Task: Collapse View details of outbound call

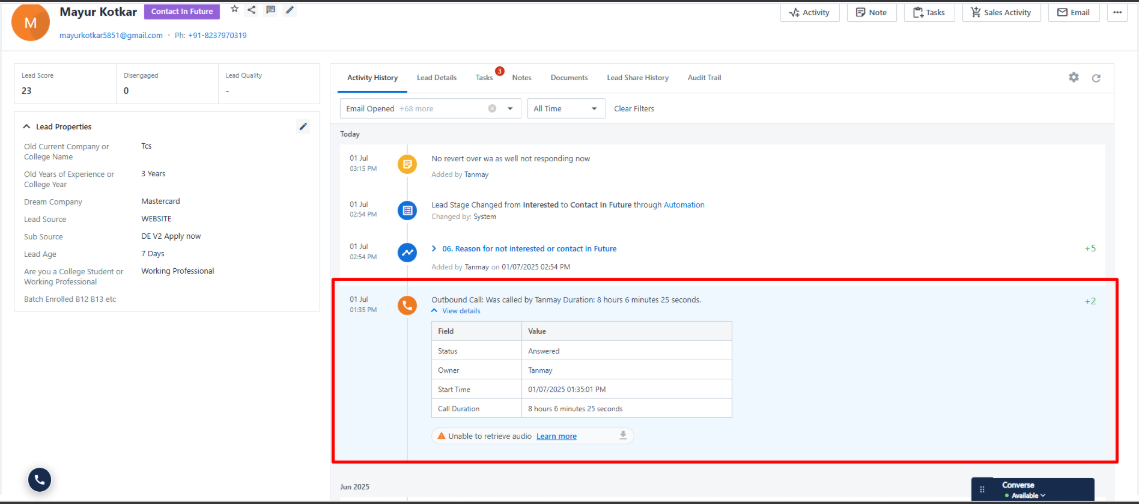Action: 456,311
